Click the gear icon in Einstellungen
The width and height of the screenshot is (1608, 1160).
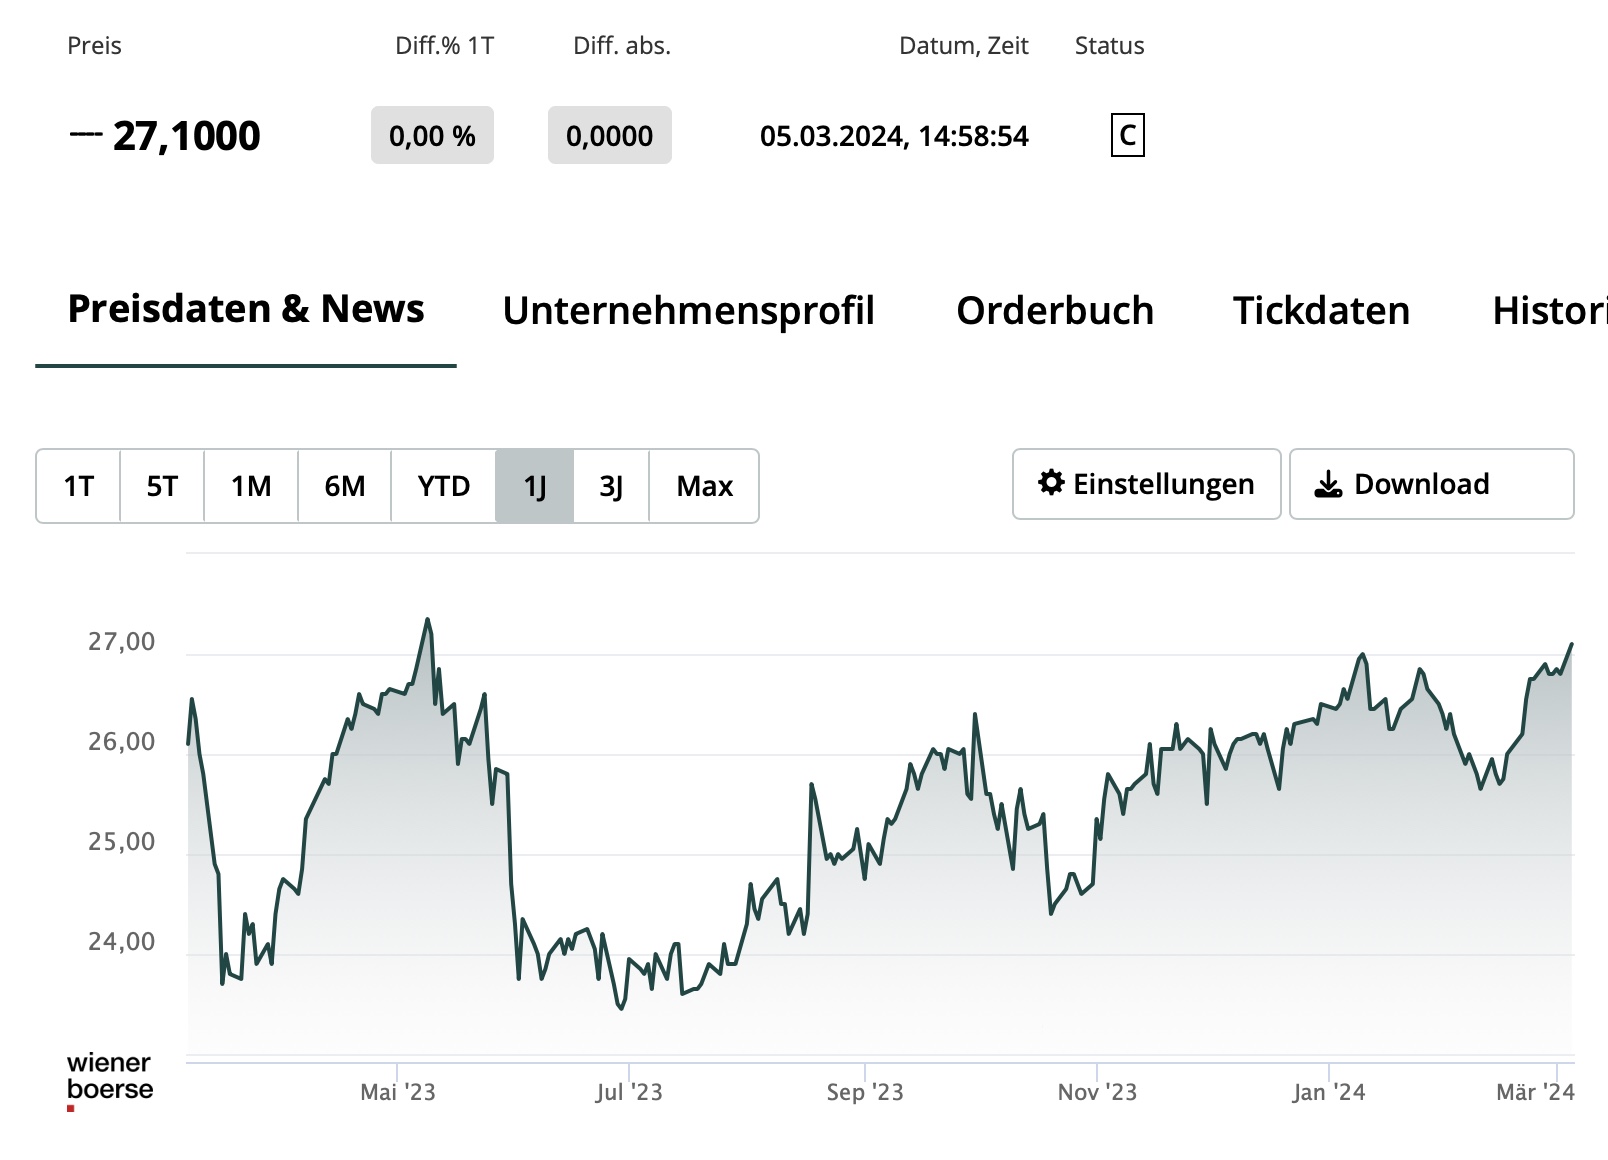tap(1051, 483)
